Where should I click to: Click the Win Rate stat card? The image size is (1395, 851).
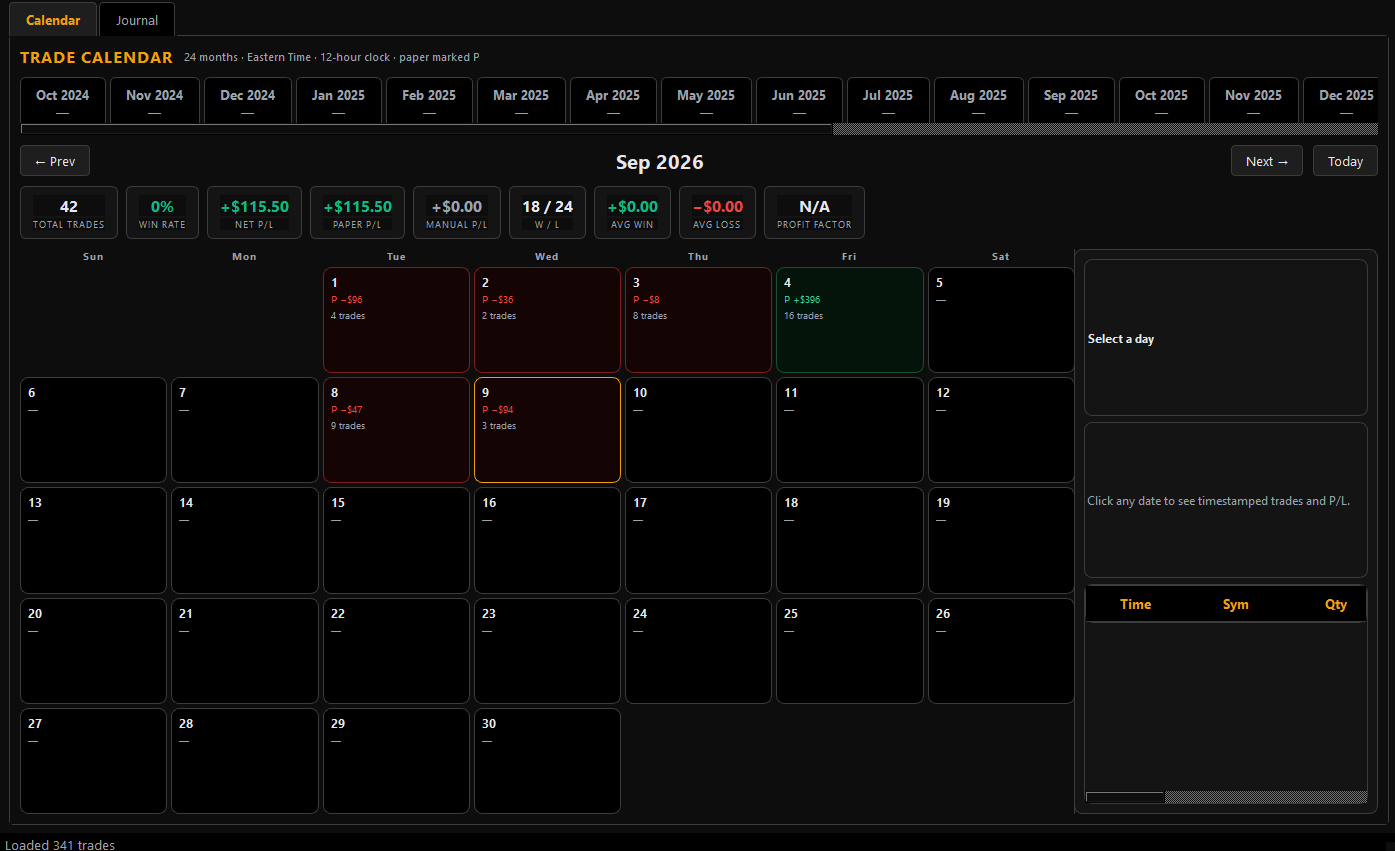pyautogui.click(x=162, y=213)
